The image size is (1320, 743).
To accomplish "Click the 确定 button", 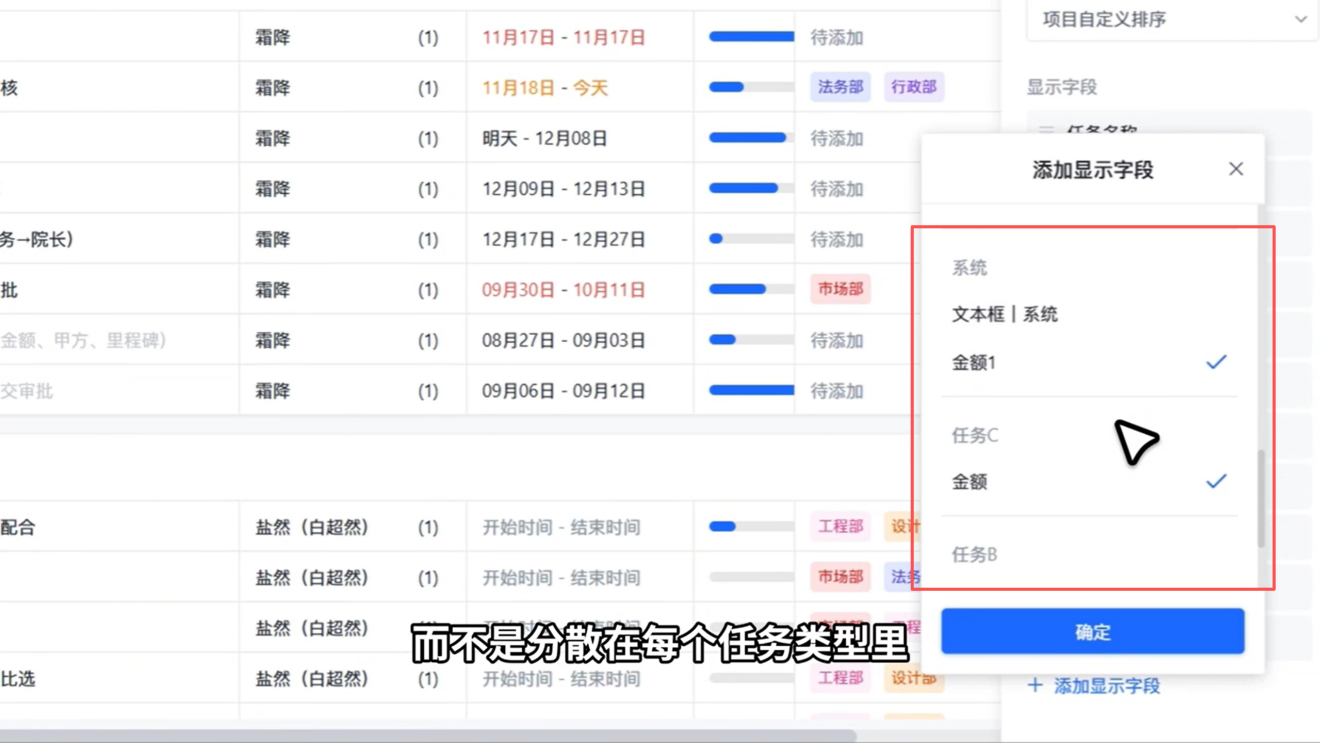I will (x=1092, y=631).
